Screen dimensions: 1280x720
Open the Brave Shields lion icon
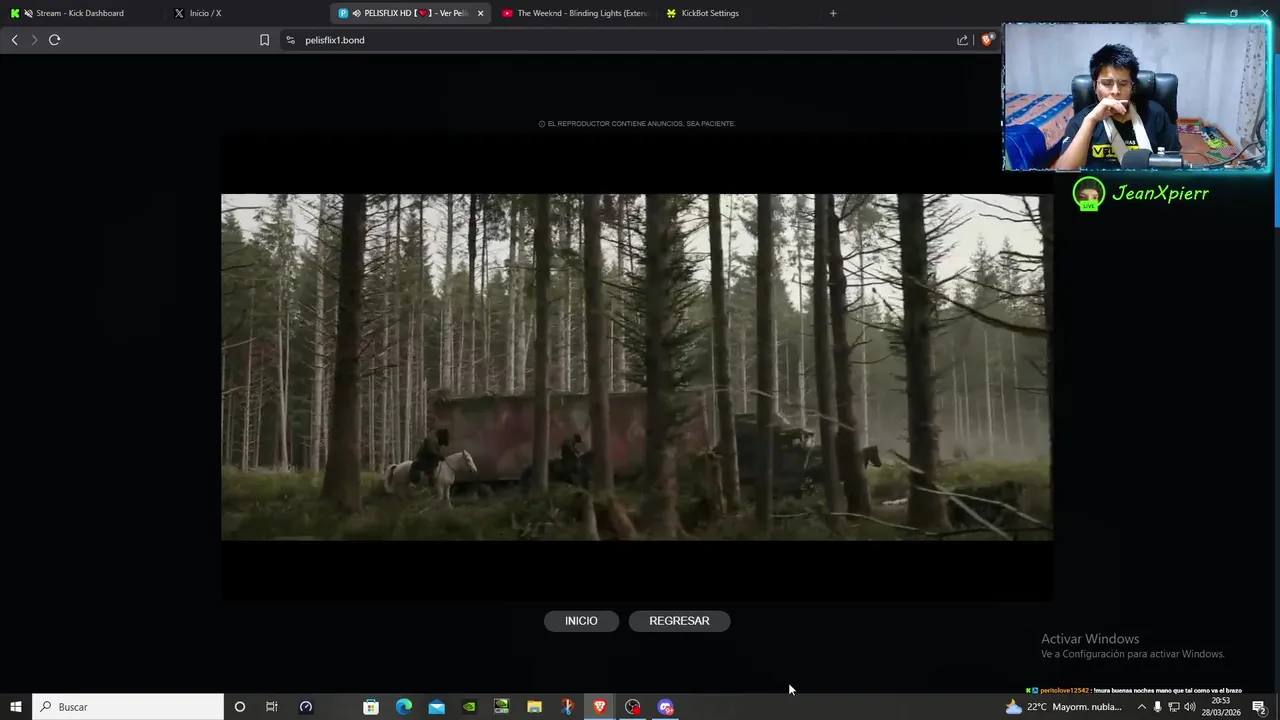tap(987, 40)
